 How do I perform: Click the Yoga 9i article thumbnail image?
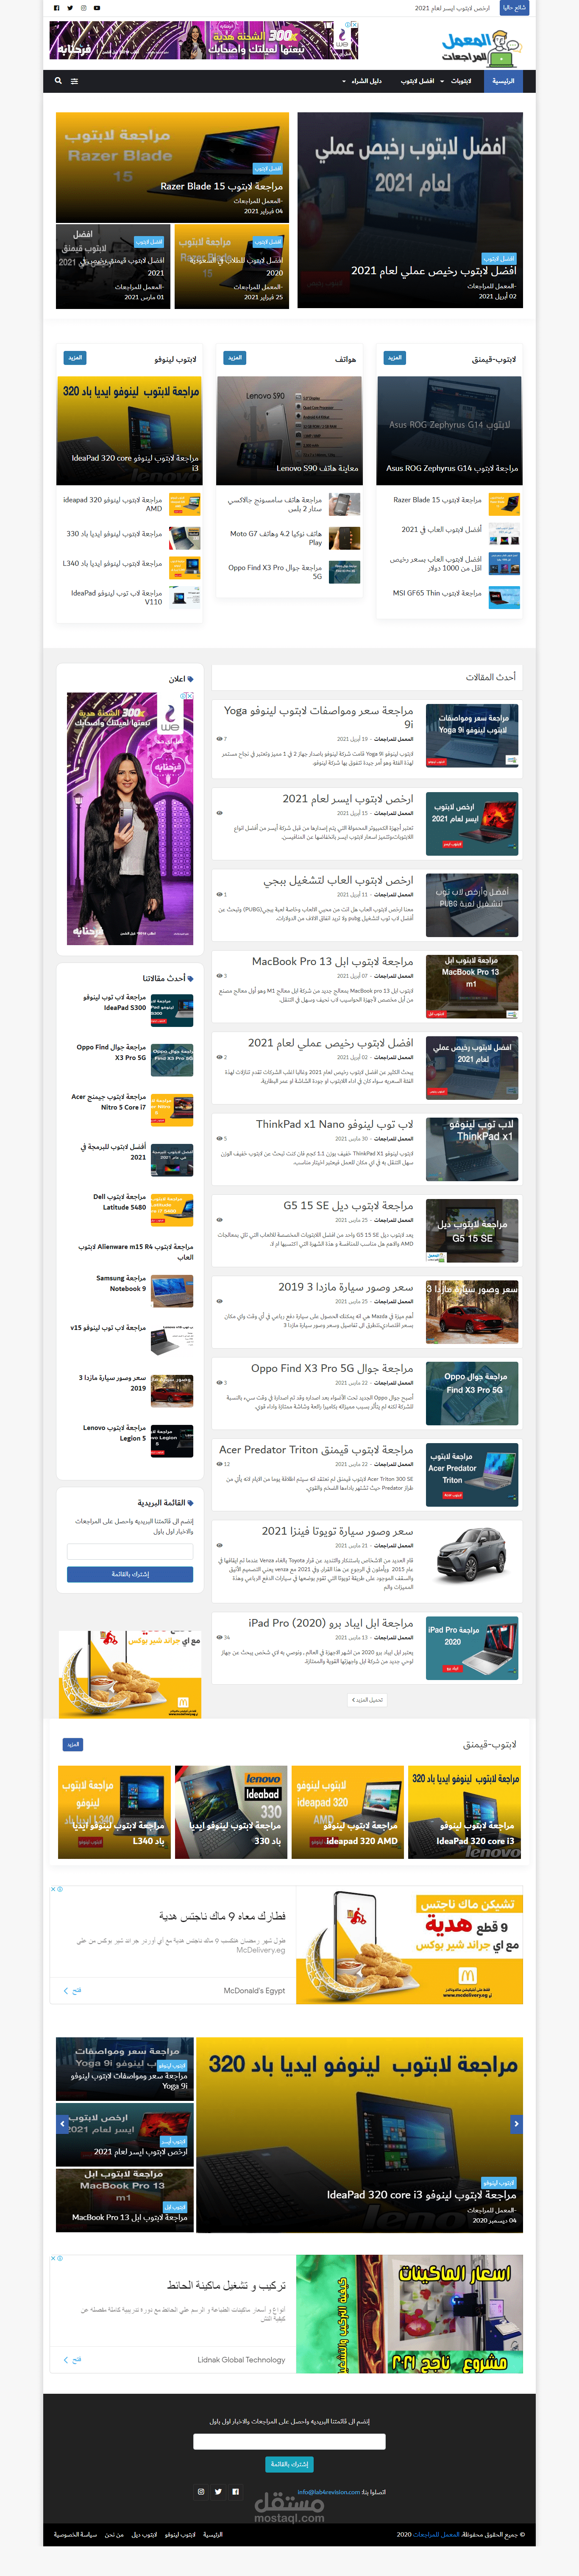tap(472, 737)
